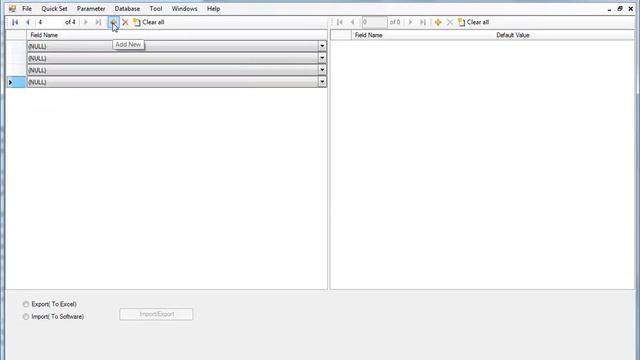Go to first record in left toolbar

[x=15, y=22]
